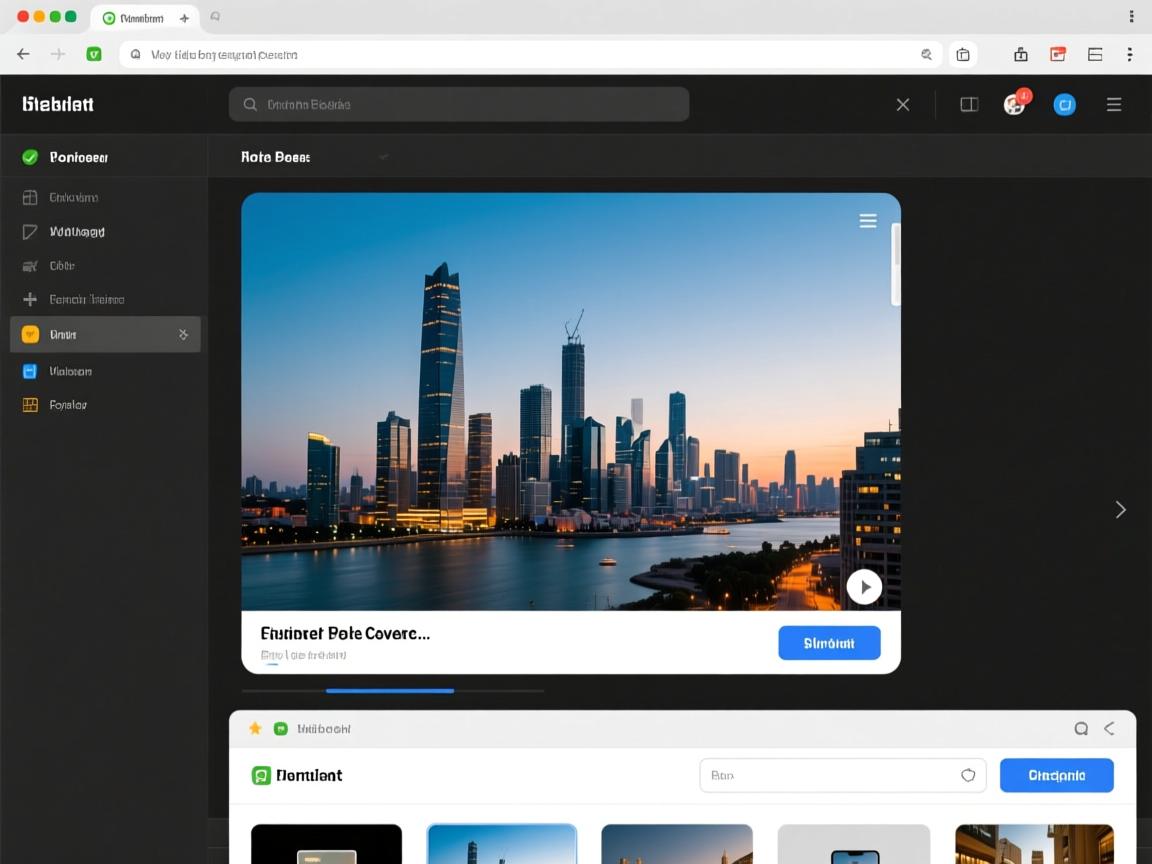Image resolution: width=1152 pixels, height=864 pixels.
Task: Click the blue button in the bottom panel
Action: pos(1056,775)
